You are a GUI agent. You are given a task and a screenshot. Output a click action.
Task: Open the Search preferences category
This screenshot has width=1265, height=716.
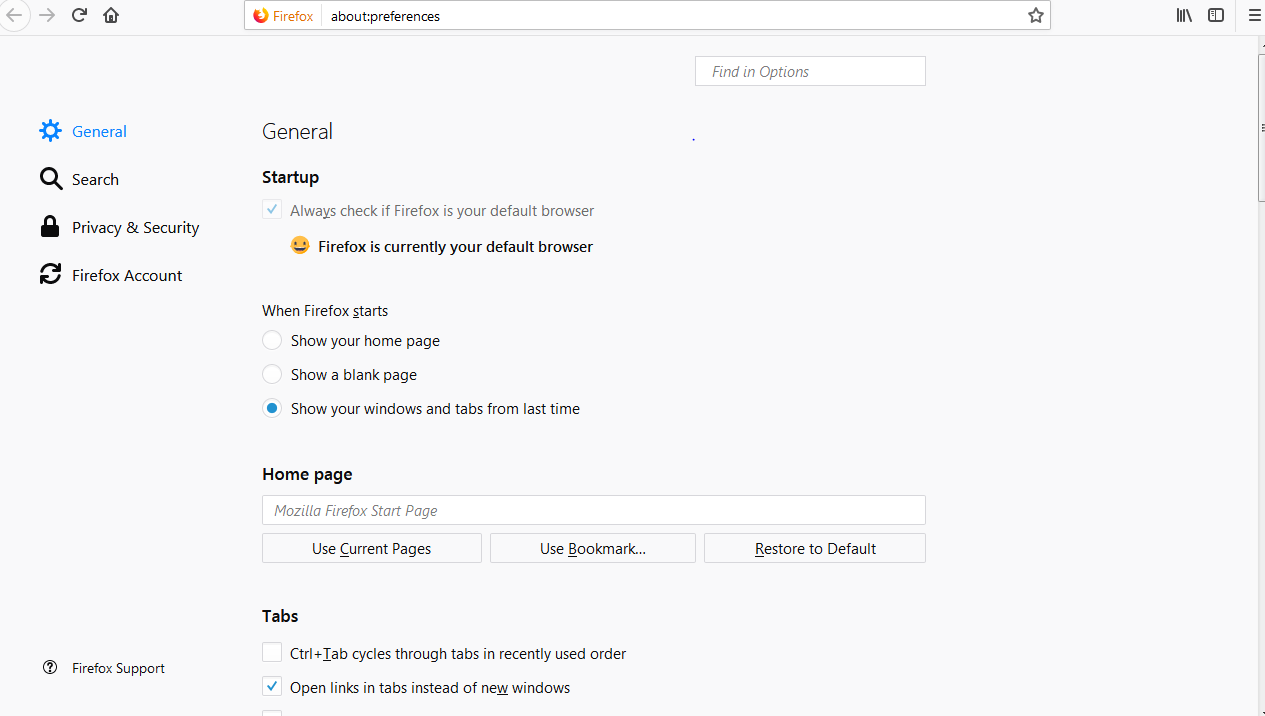click(95, 180)
